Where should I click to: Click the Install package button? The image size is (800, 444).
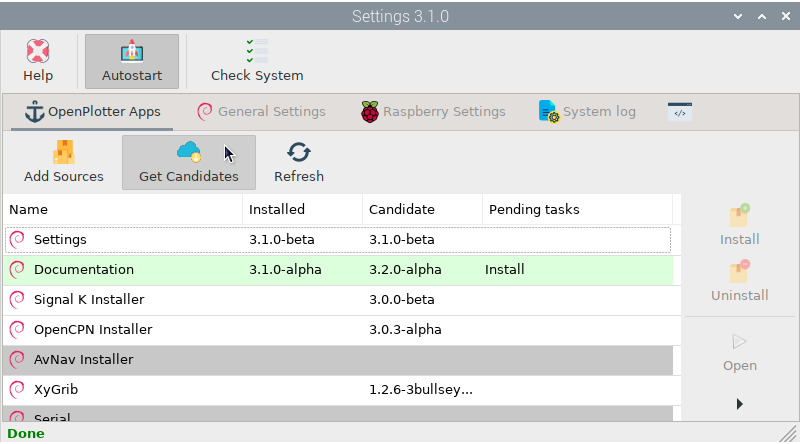(739, 225)
